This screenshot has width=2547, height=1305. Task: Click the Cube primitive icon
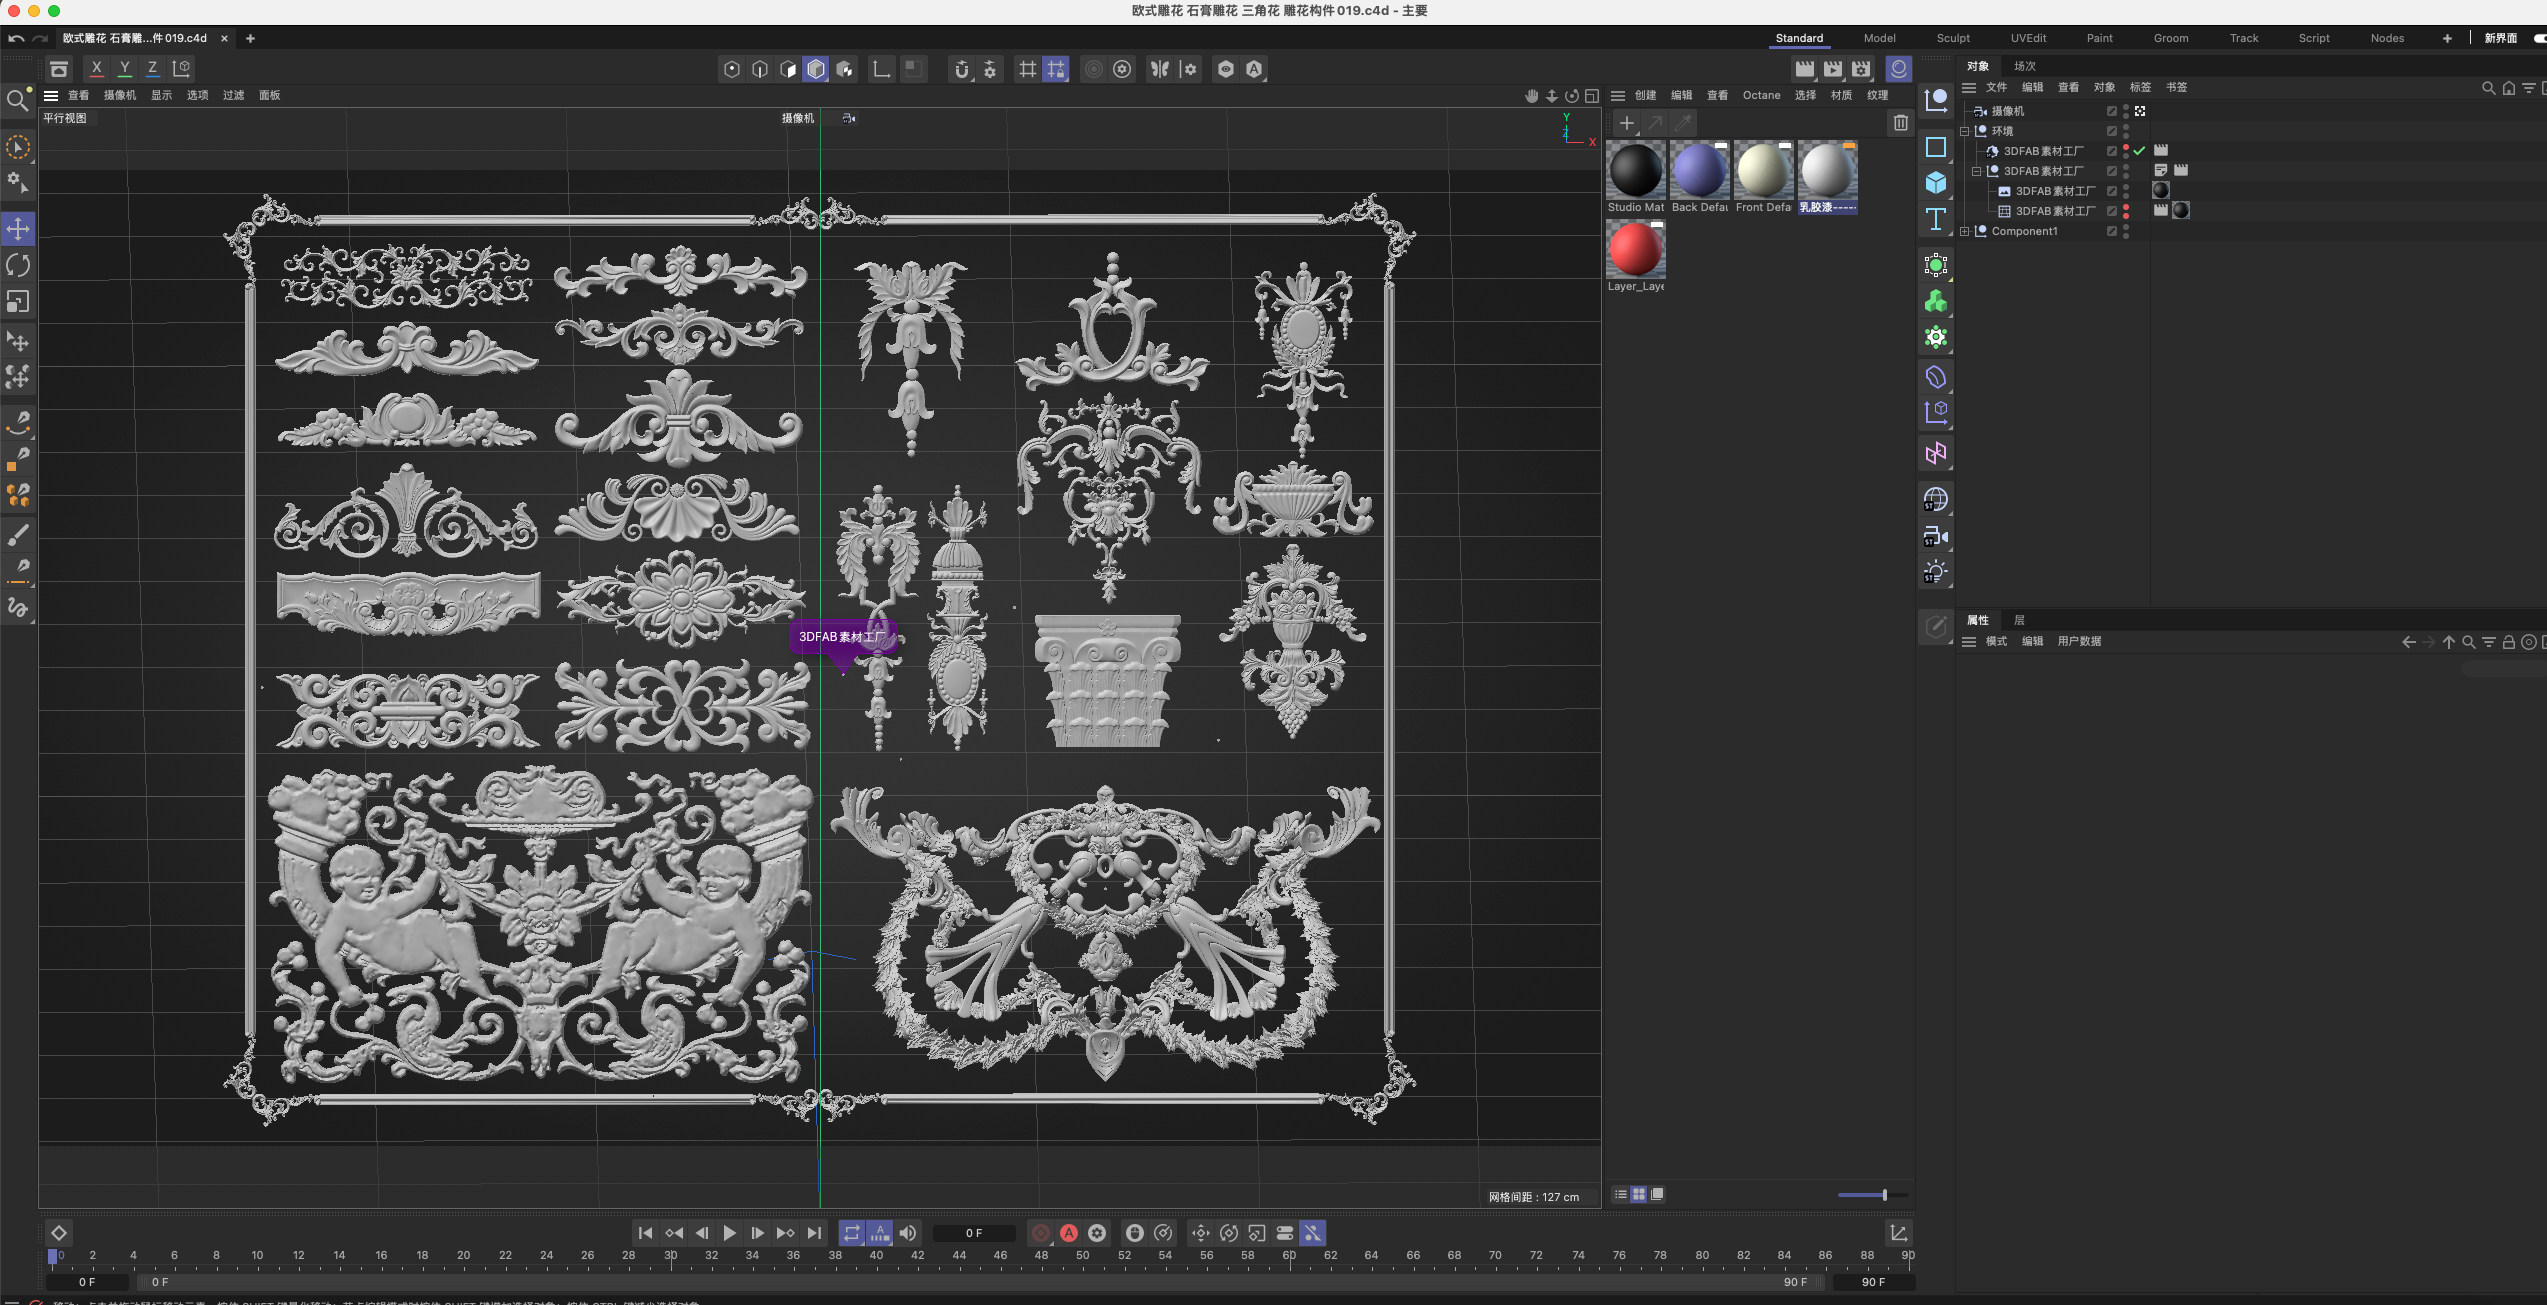(1936, 182)
